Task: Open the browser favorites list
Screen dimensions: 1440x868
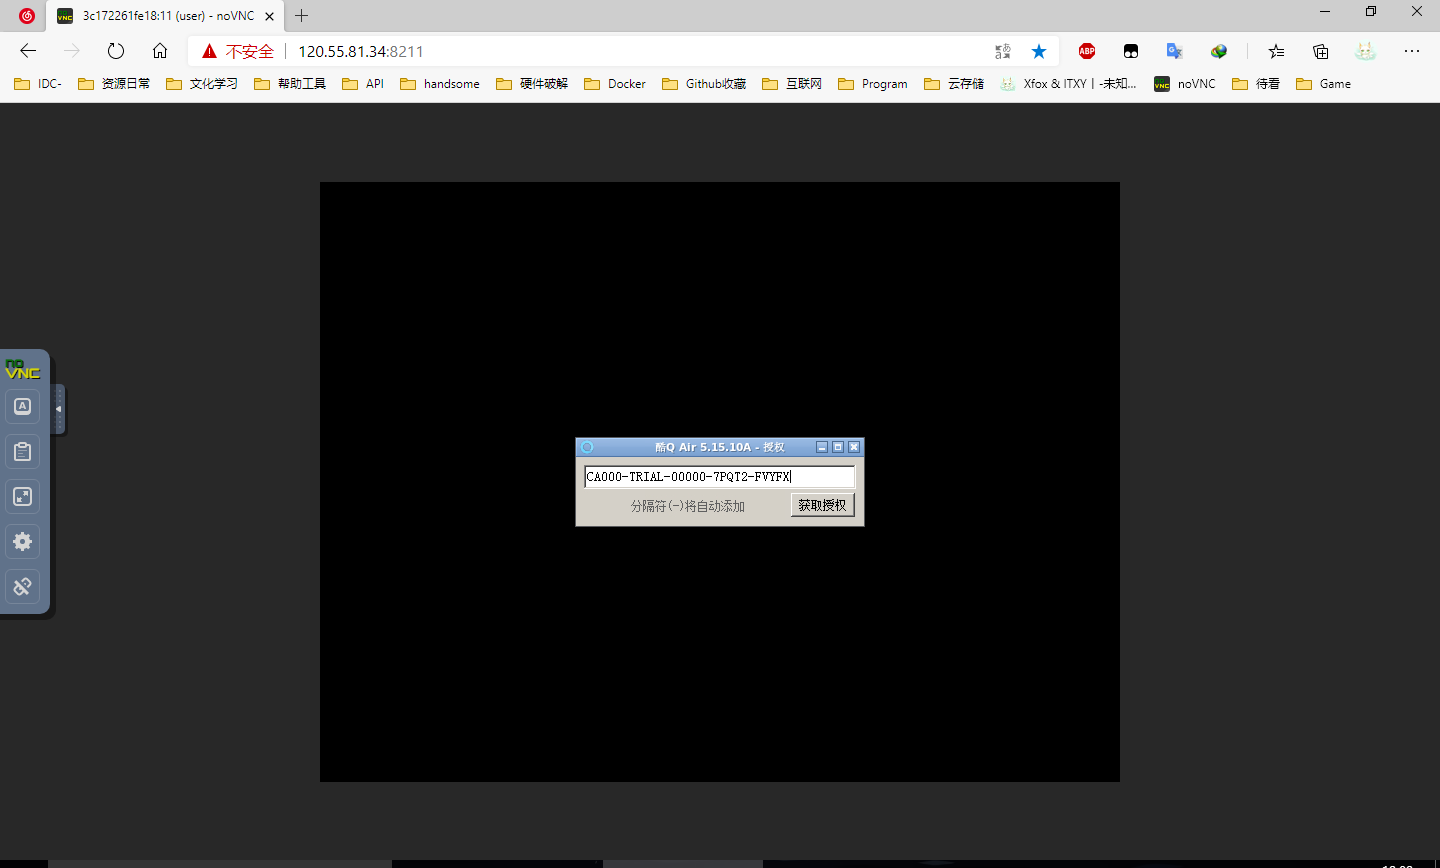Action: [1276, 51]
